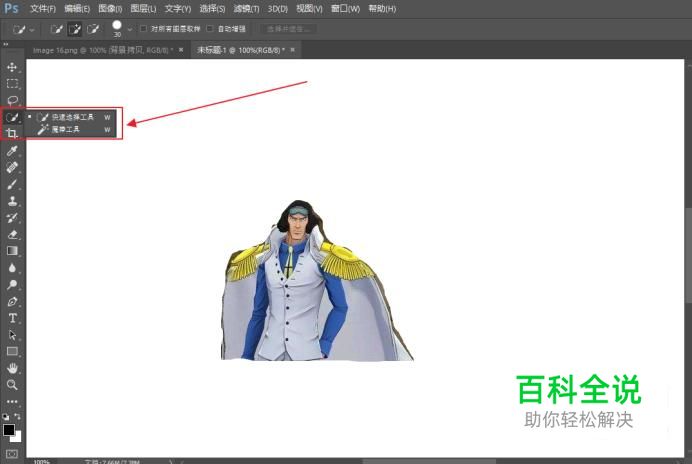This screenshot has width=692, height=464.
Task: Open the 图层(L) menu
Action: click(x=143, y=9)
